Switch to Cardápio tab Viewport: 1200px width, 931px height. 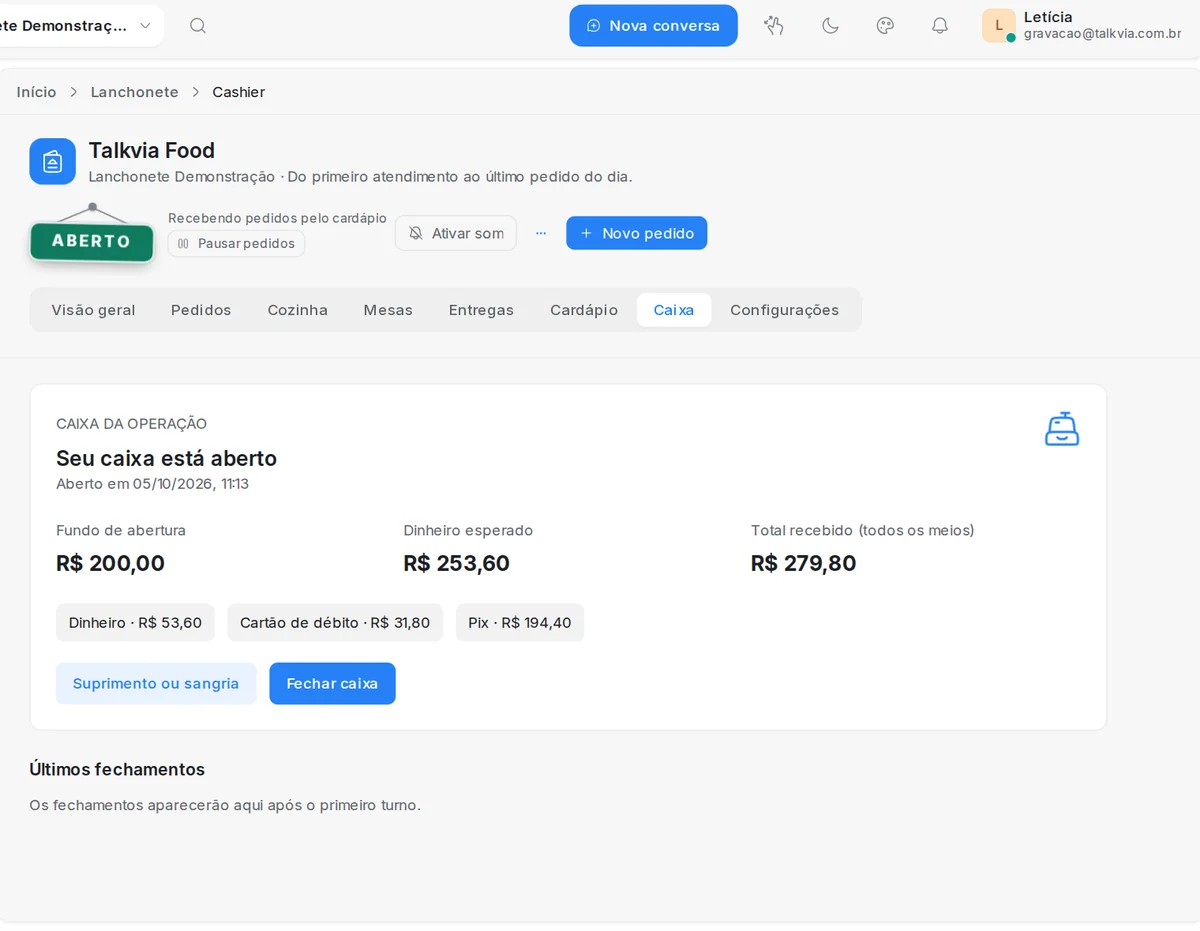click(x=584, y=310)
